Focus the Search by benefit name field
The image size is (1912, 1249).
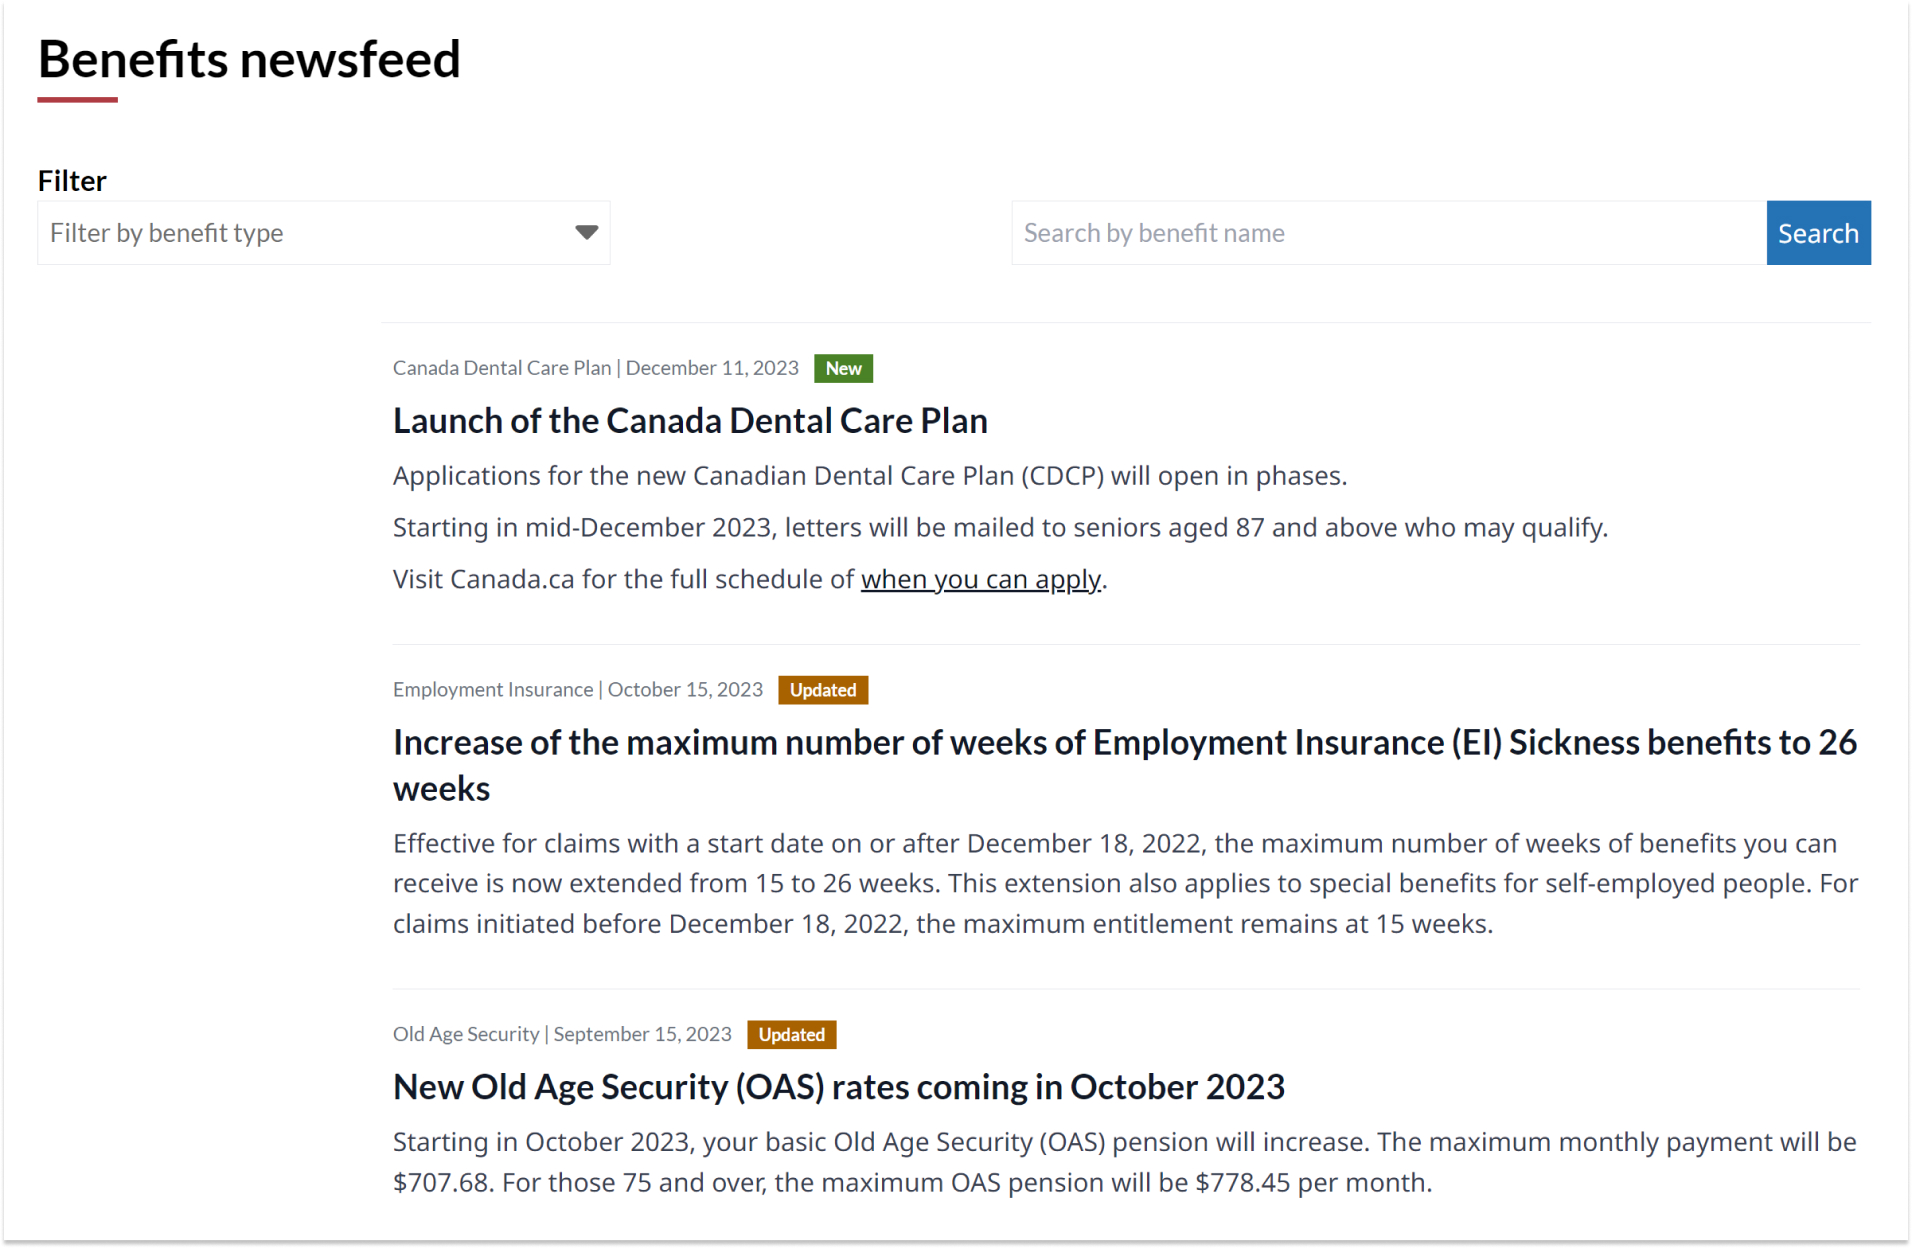pyautogui.click(x=1388, y=233)
